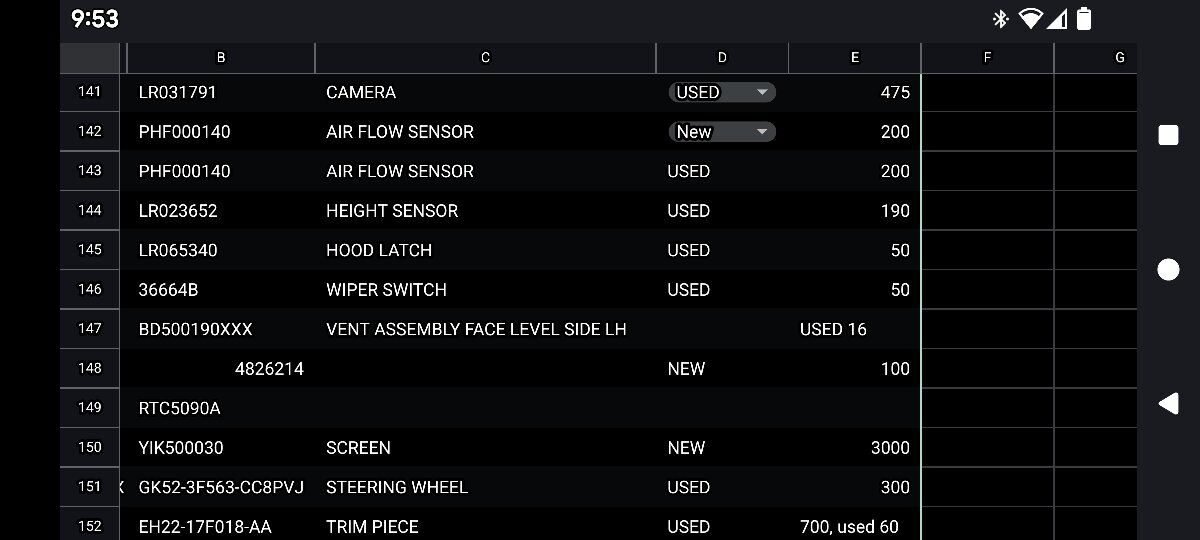Select the price cell showing 3000
Screen dimensions: 1200x540
854,448
